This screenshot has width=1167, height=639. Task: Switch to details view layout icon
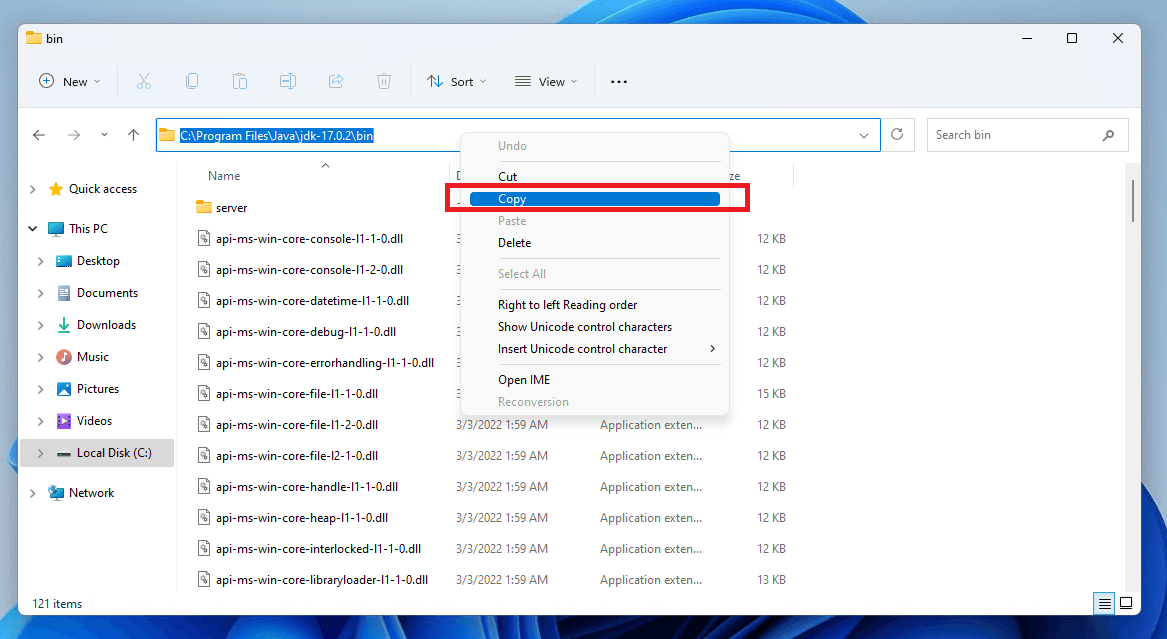(x=1104, y=603)
